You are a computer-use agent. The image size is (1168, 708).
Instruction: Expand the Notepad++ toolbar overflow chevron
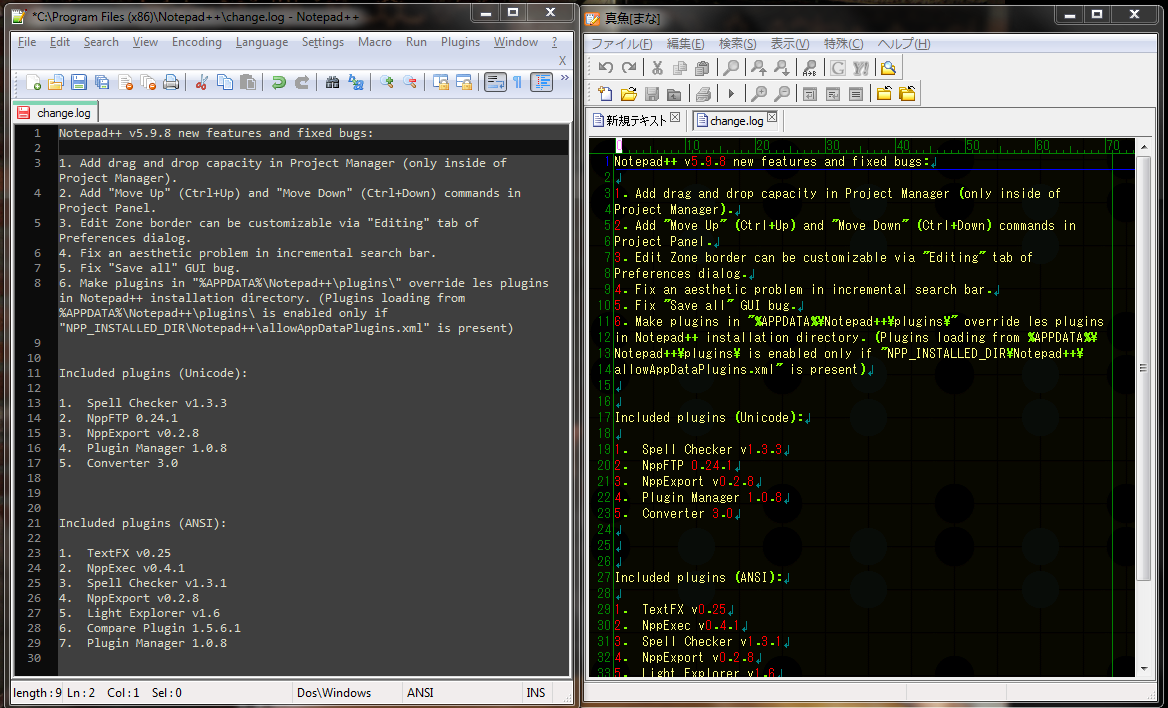click(564, 77)
